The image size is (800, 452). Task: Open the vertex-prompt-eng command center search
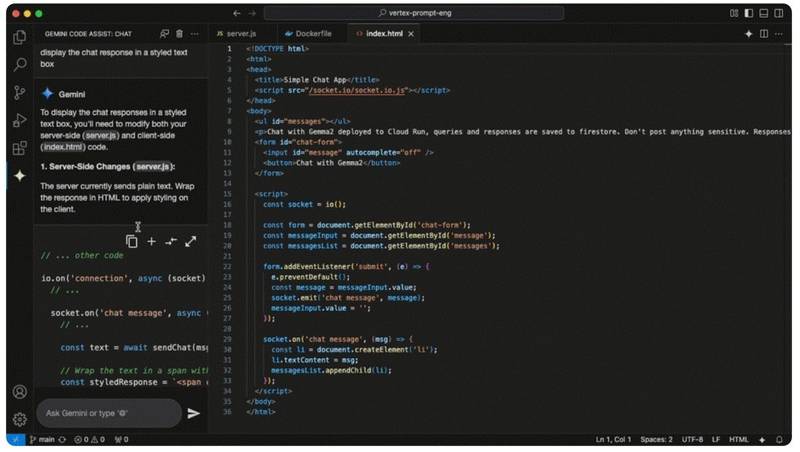pyautogui.click(x=414, y=13)
